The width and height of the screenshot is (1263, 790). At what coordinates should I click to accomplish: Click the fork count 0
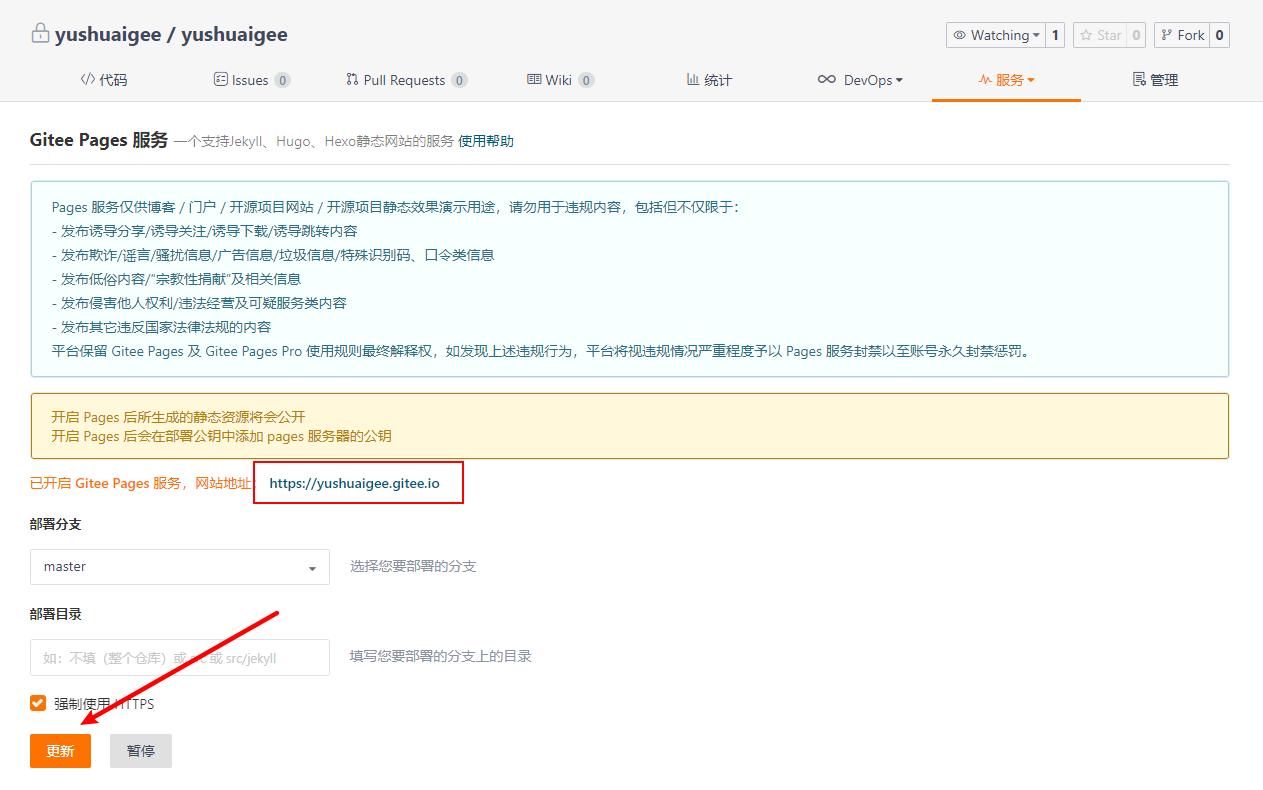(x=1219, y=35)
